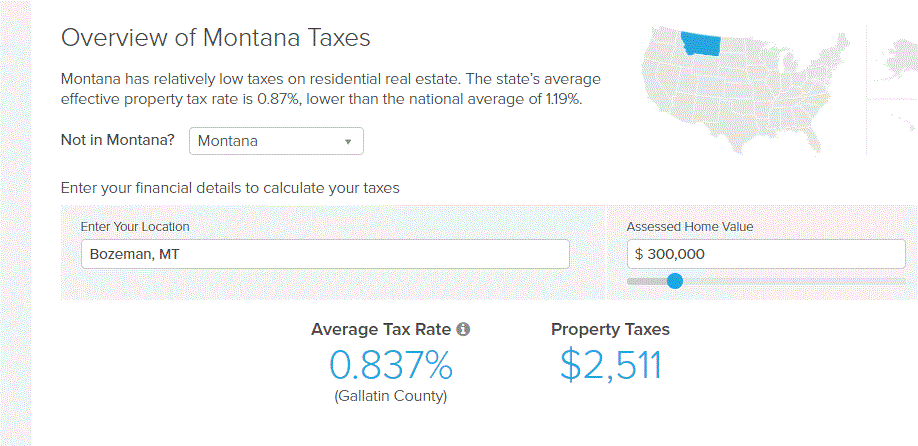Click the Gallatin County label
Screen dimensions: 918x446
tap(390, 396)
